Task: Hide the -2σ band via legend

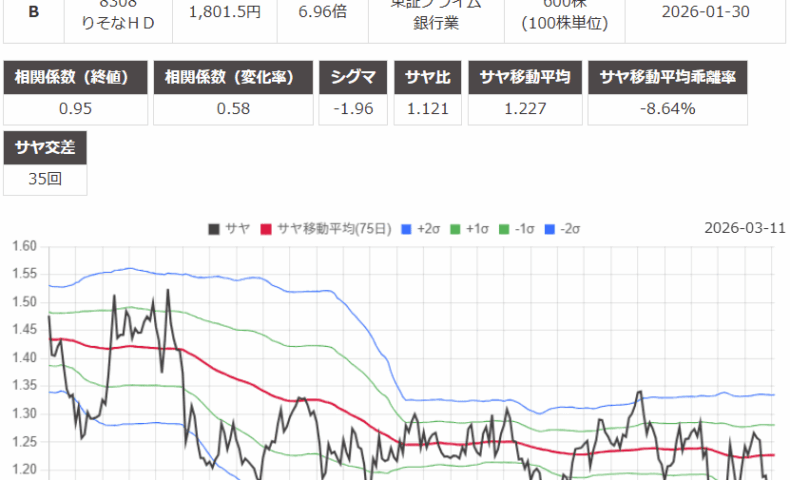Action: pyautogui.click(x=555, y=229)
